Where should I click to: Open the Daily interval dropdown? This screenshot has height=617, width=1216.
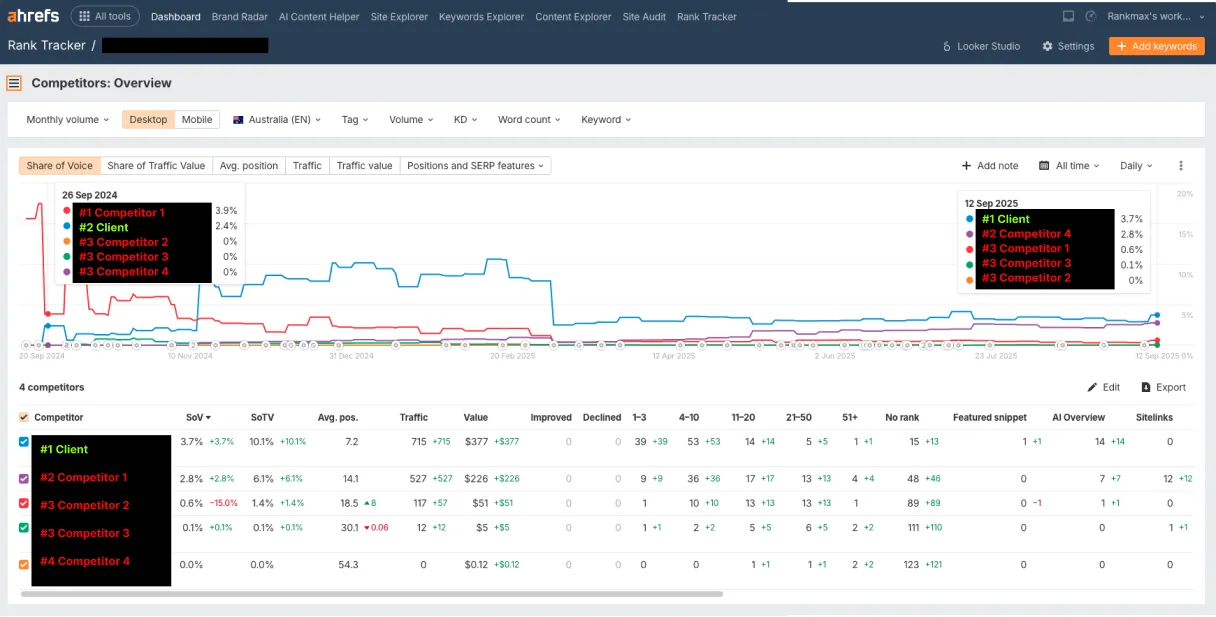pyautogui.click(x=1137, y=166)
